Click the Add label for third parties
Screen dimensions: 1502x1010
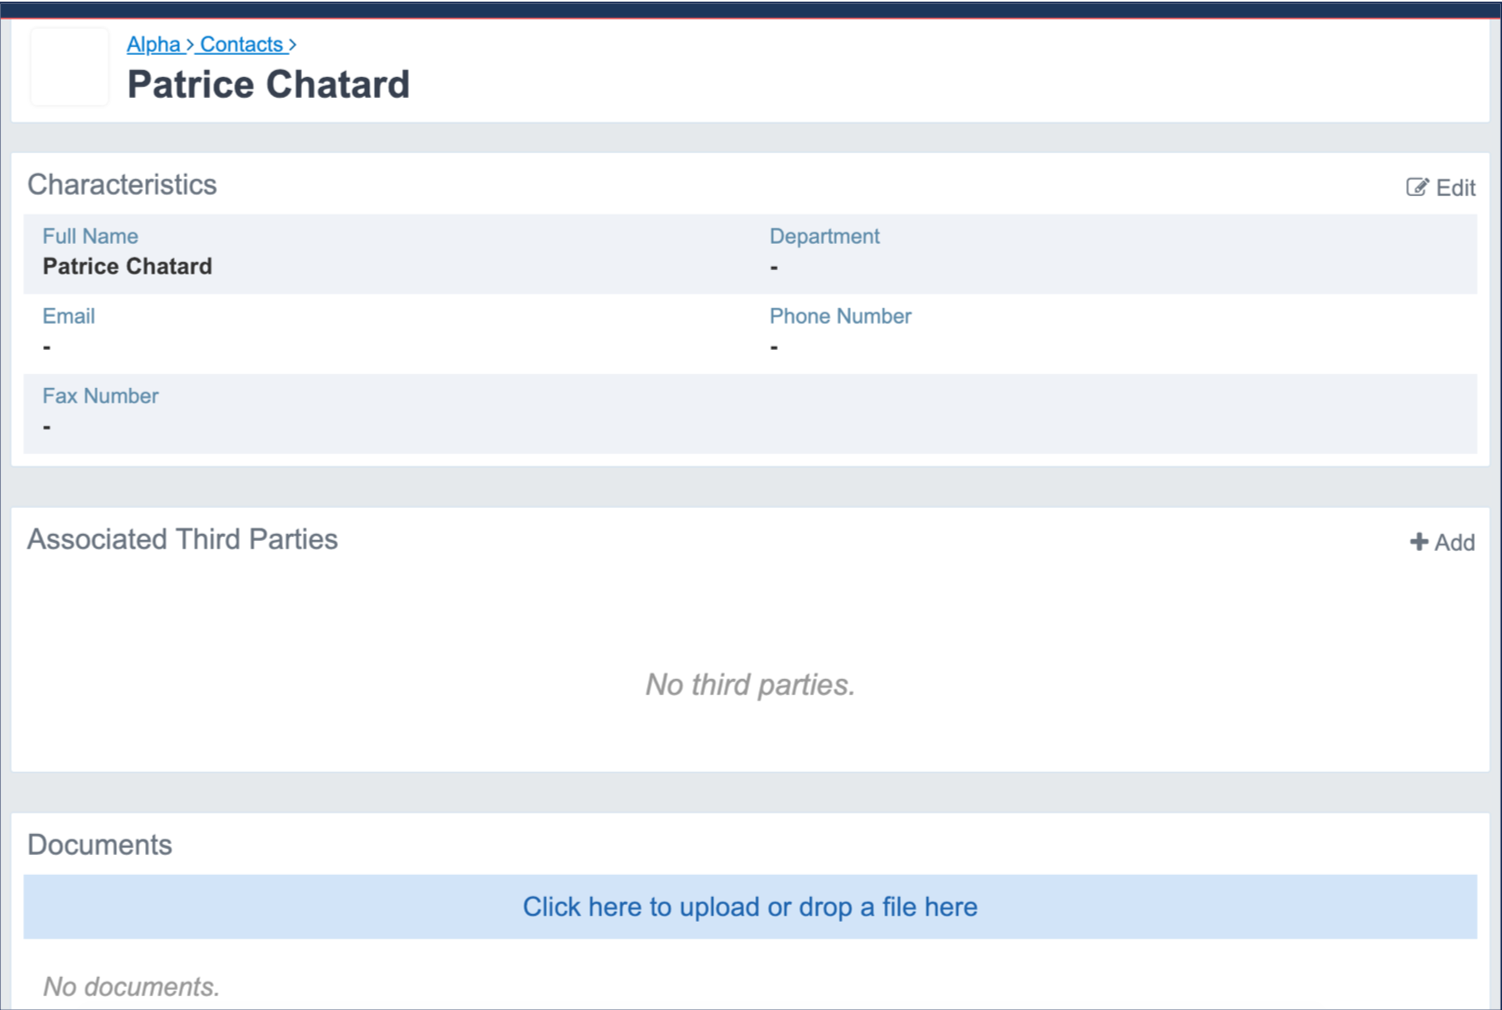1455,542
